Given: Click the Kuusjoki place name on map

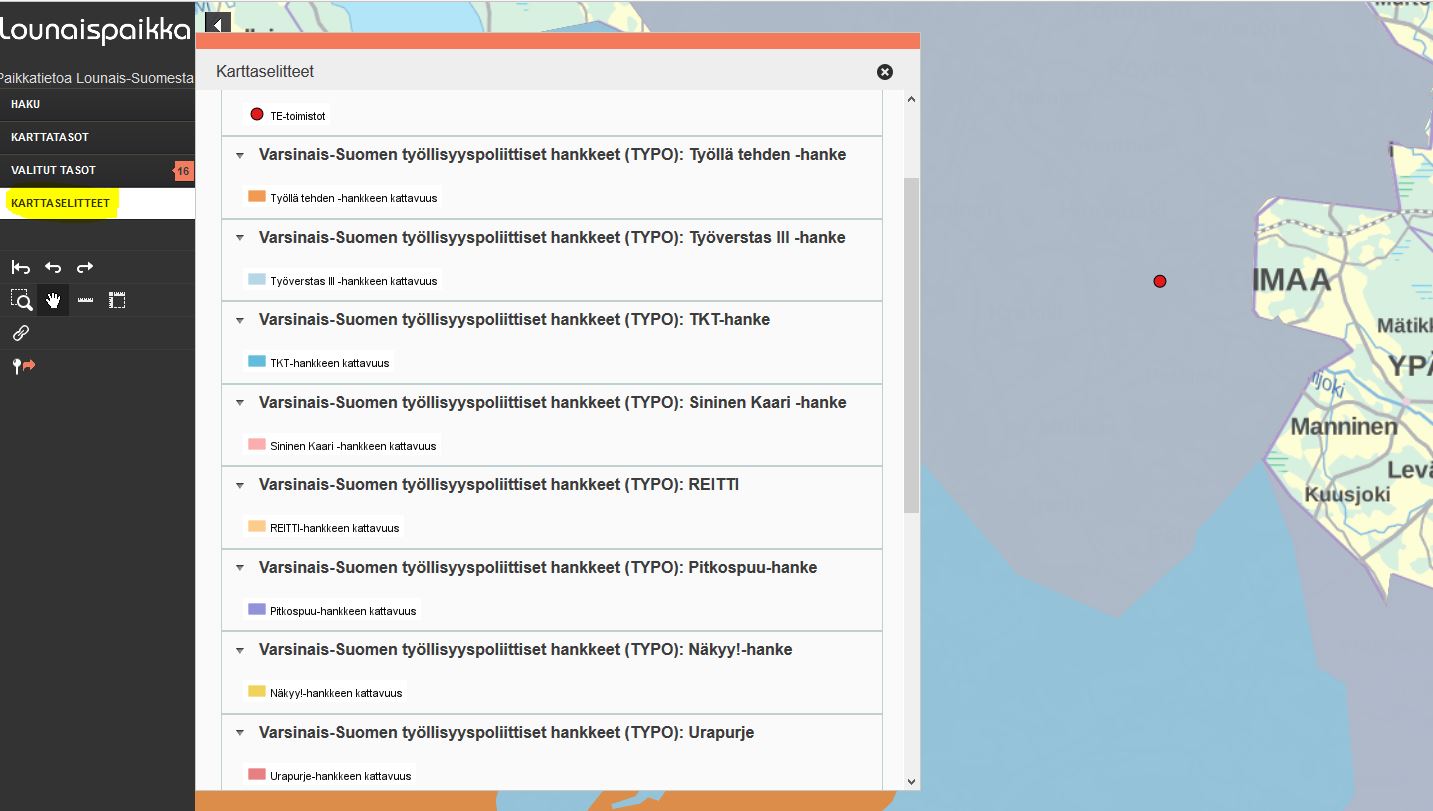Looking at the screenshot, I should (1347, 495).
